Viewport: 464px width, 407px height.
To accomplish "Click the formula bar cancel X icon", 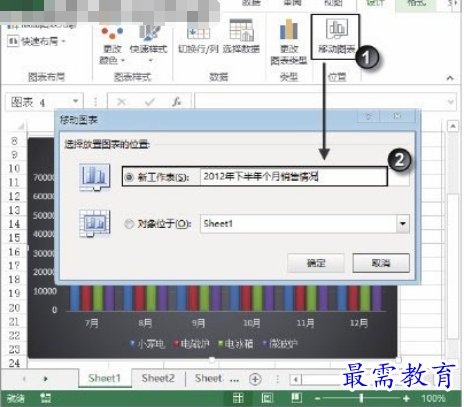I will click(x=122, y=102).
